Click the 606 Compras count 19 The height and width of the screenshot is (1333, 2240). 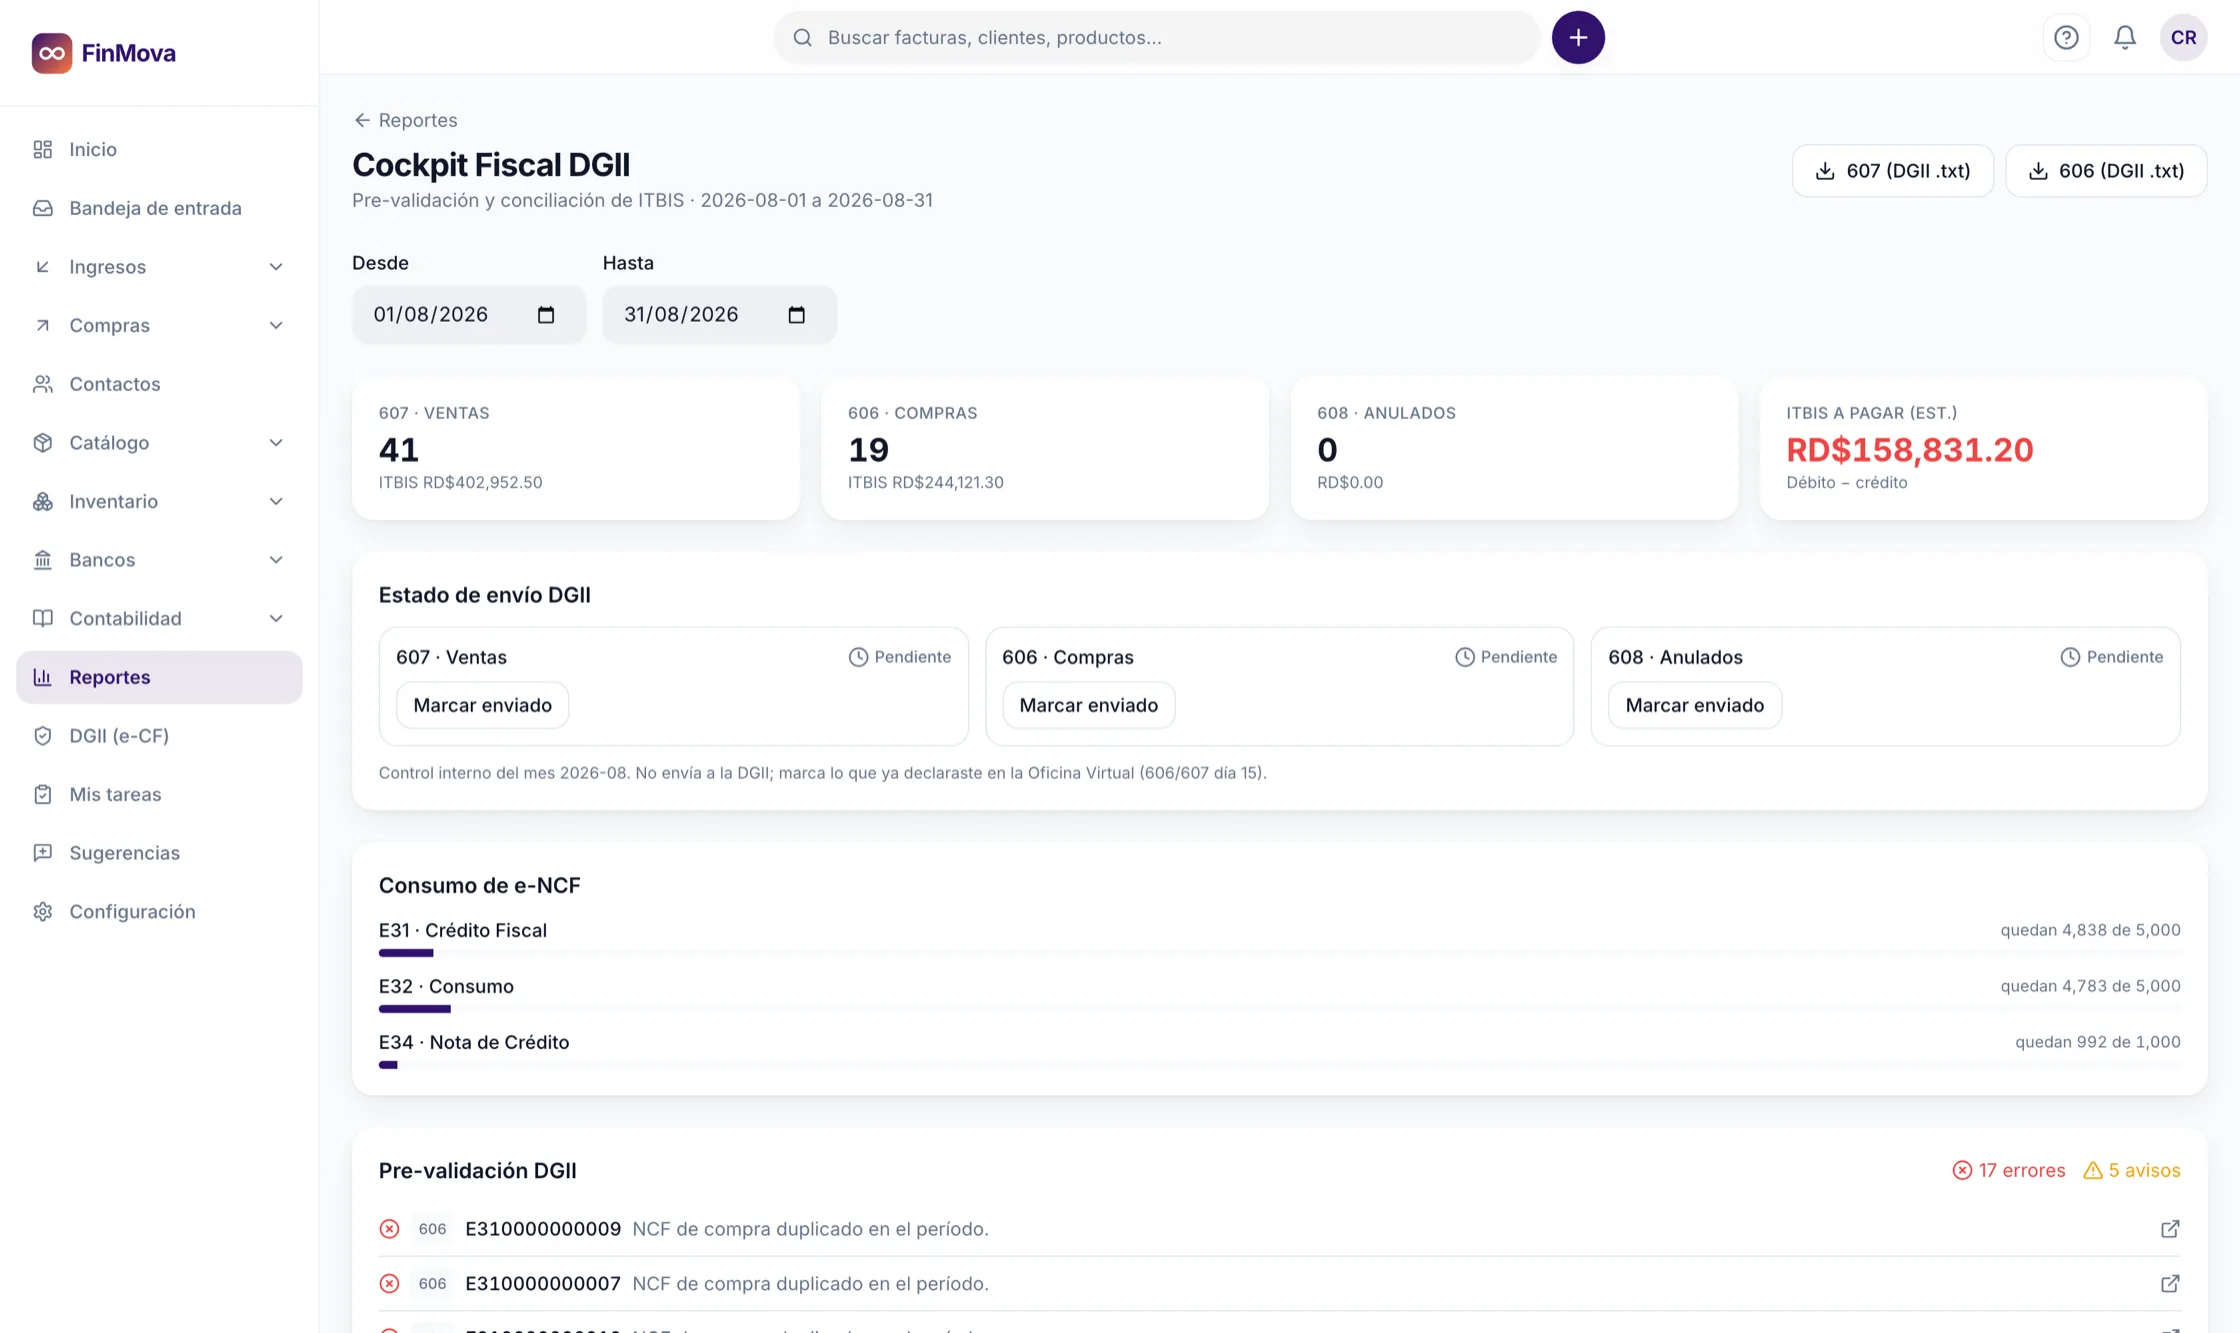coord(868,450)
